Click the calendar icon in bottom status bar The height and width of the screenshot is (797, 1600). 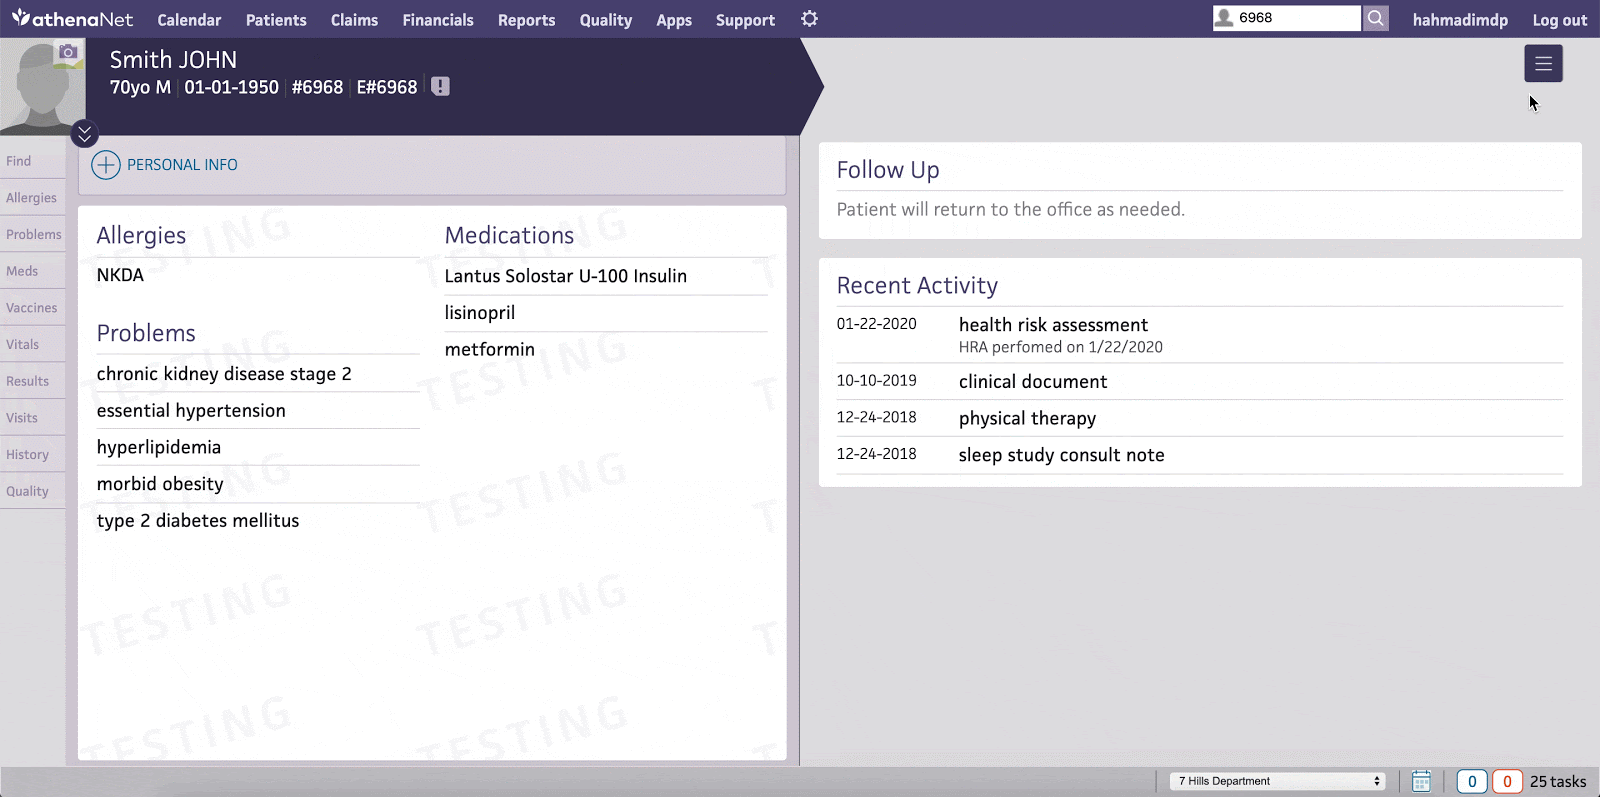pyautogui.click(x=1421, y=781)
